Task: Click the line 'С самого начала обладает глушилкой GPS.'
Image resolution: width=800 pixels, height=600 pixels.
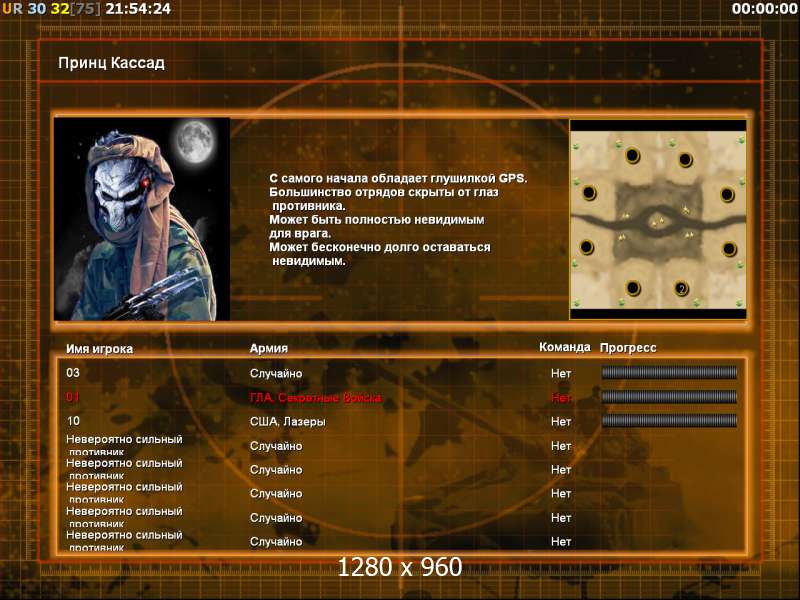Action: point(398,179)
